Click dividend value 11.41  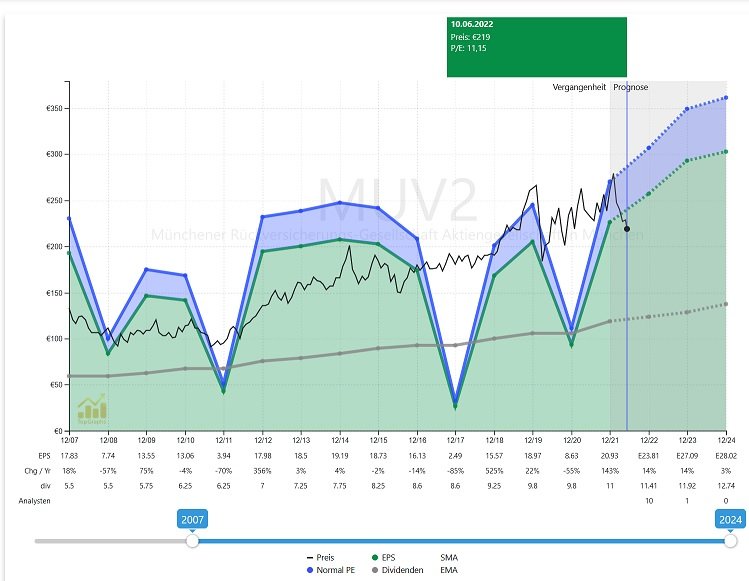point(649,486)
